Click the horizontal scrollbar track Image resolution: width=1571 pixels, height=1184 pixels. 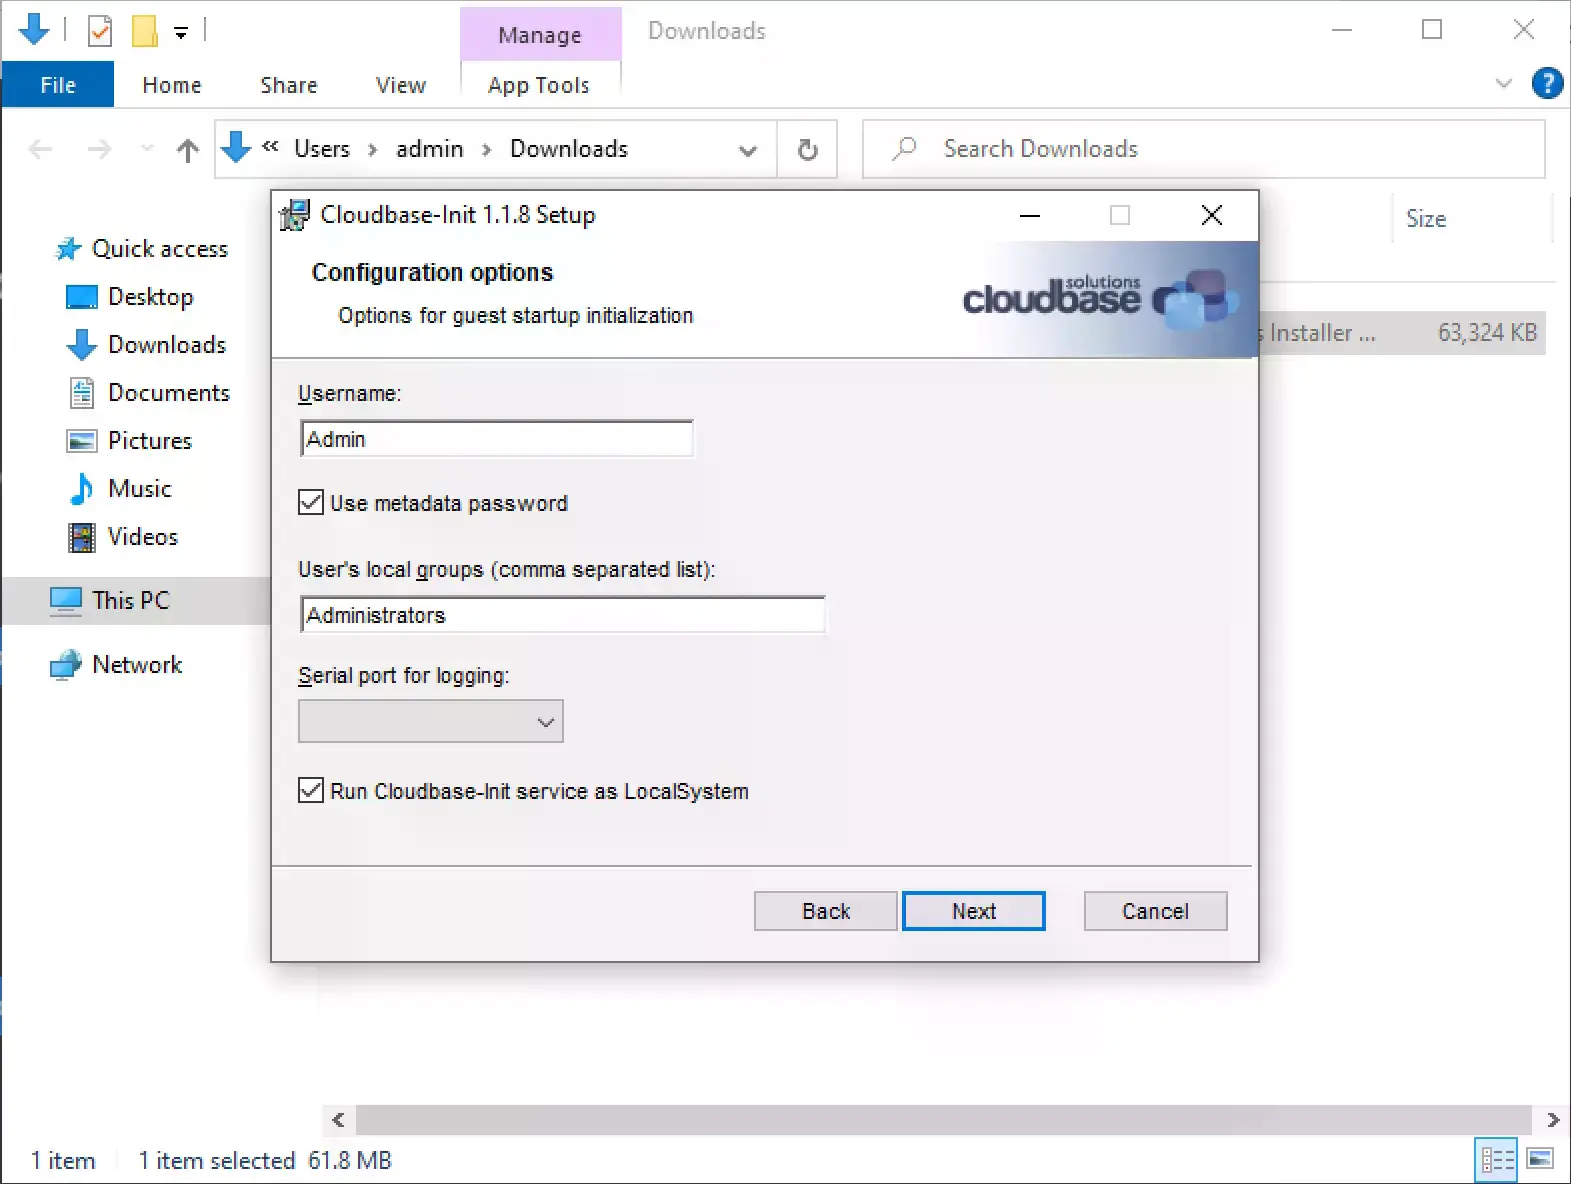943,1120
